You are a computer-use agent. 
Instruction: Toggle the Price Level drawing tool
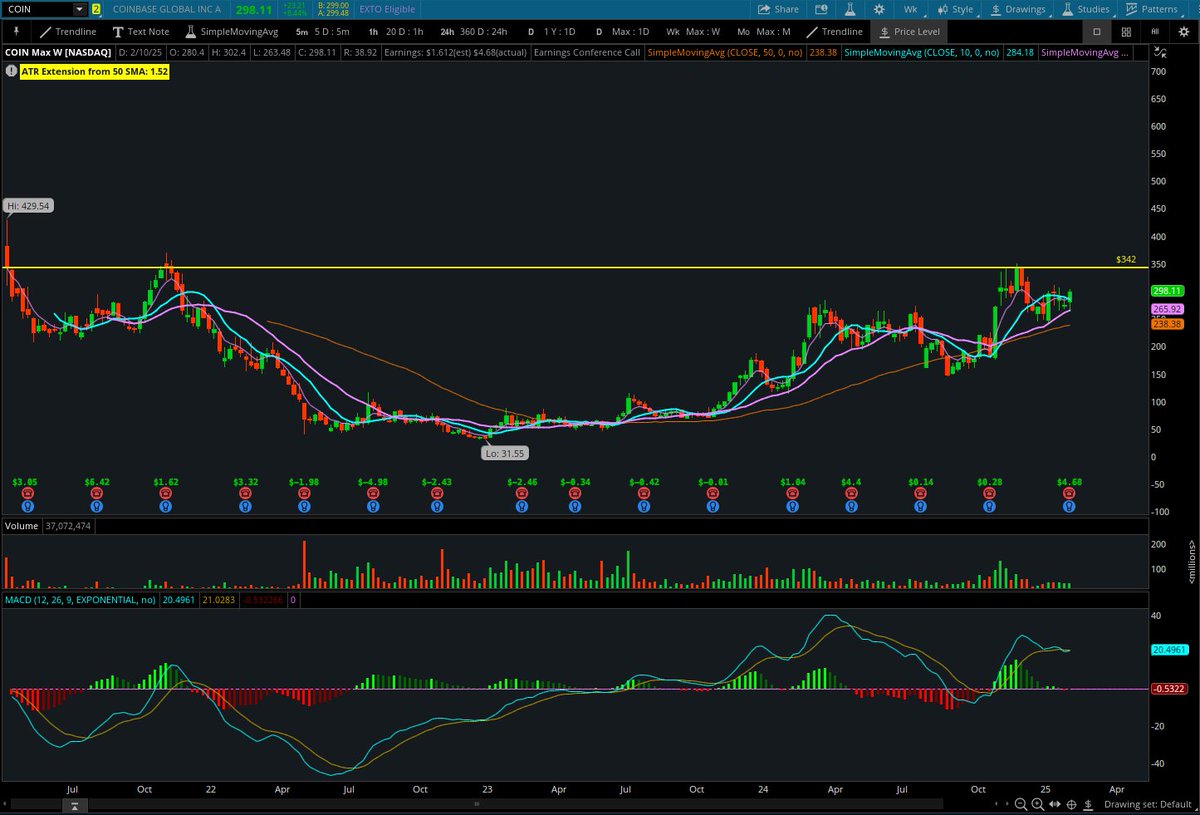pos(907,31)
